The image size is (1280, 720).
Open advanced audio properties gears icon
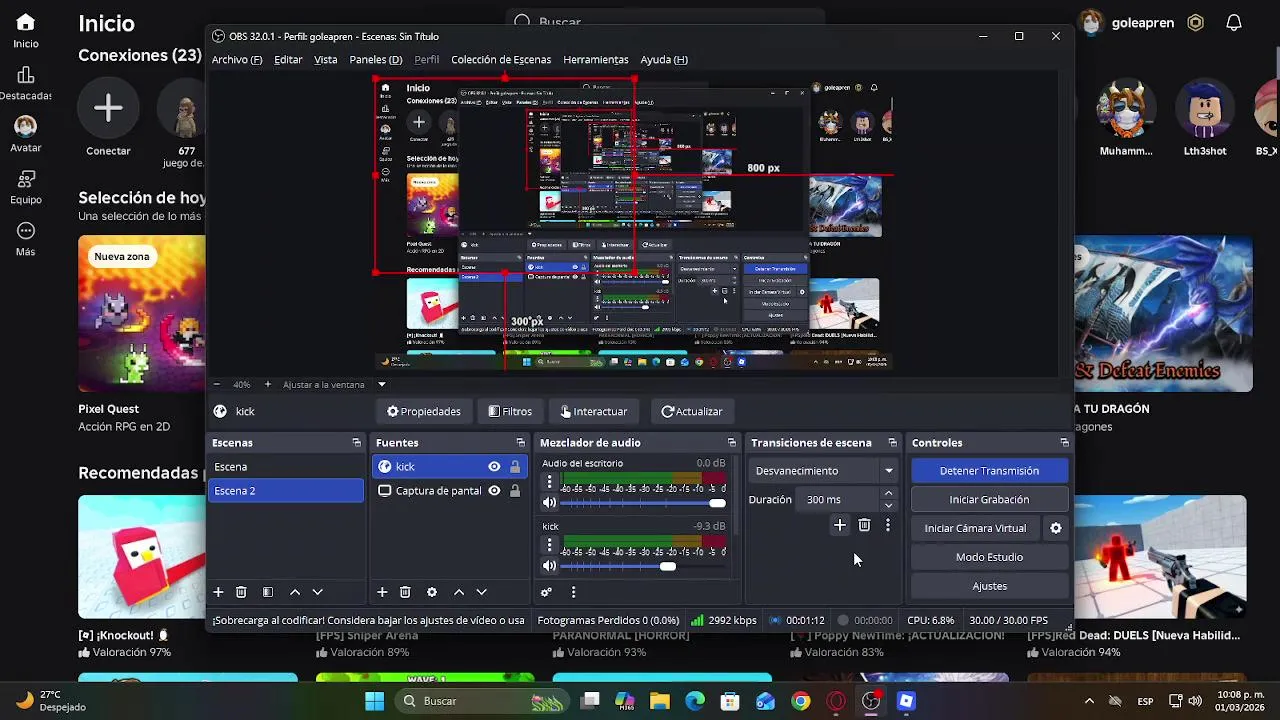point(546,592)
